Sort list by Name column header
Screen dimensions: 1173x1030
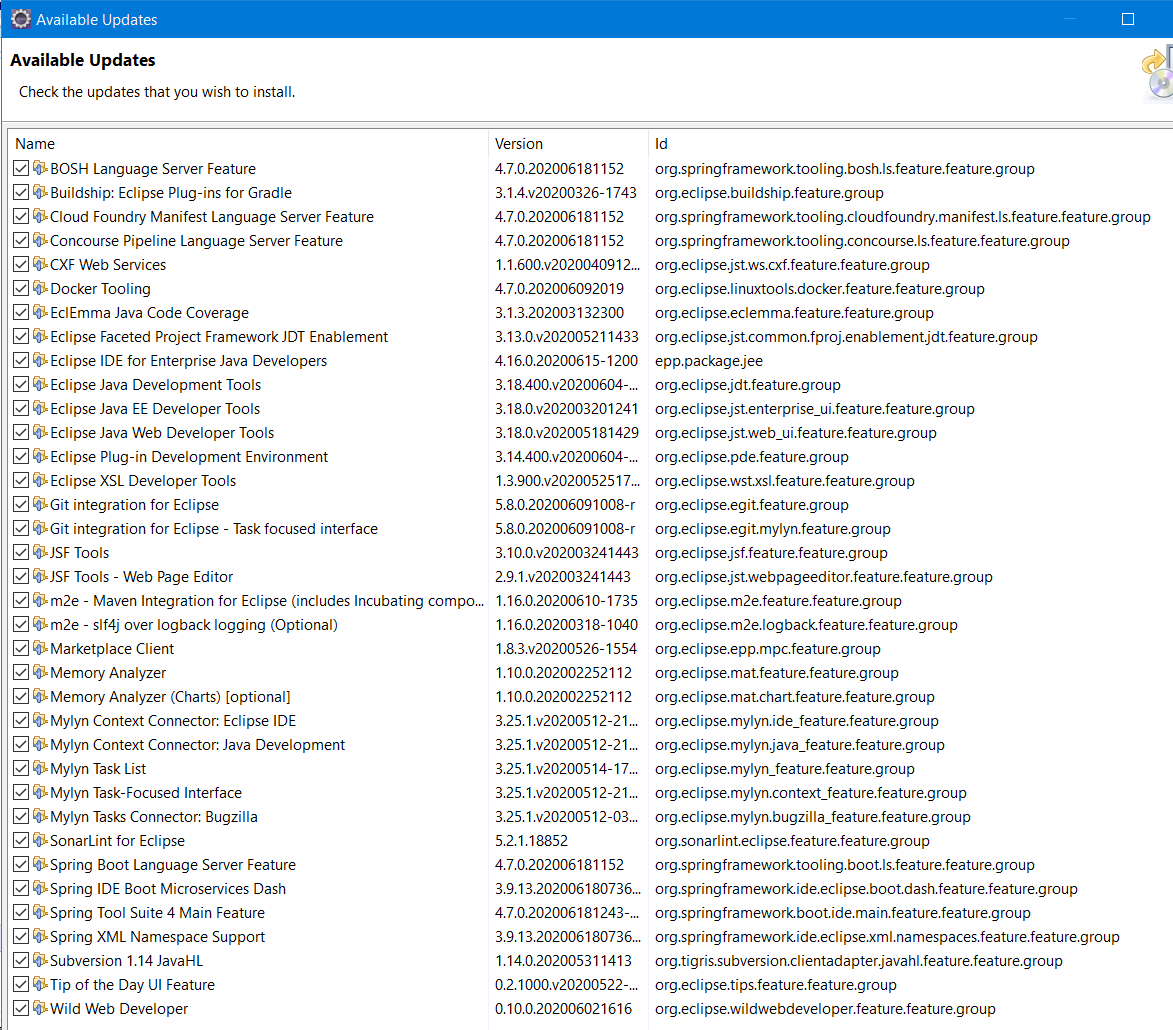click(x=248, y=144)
